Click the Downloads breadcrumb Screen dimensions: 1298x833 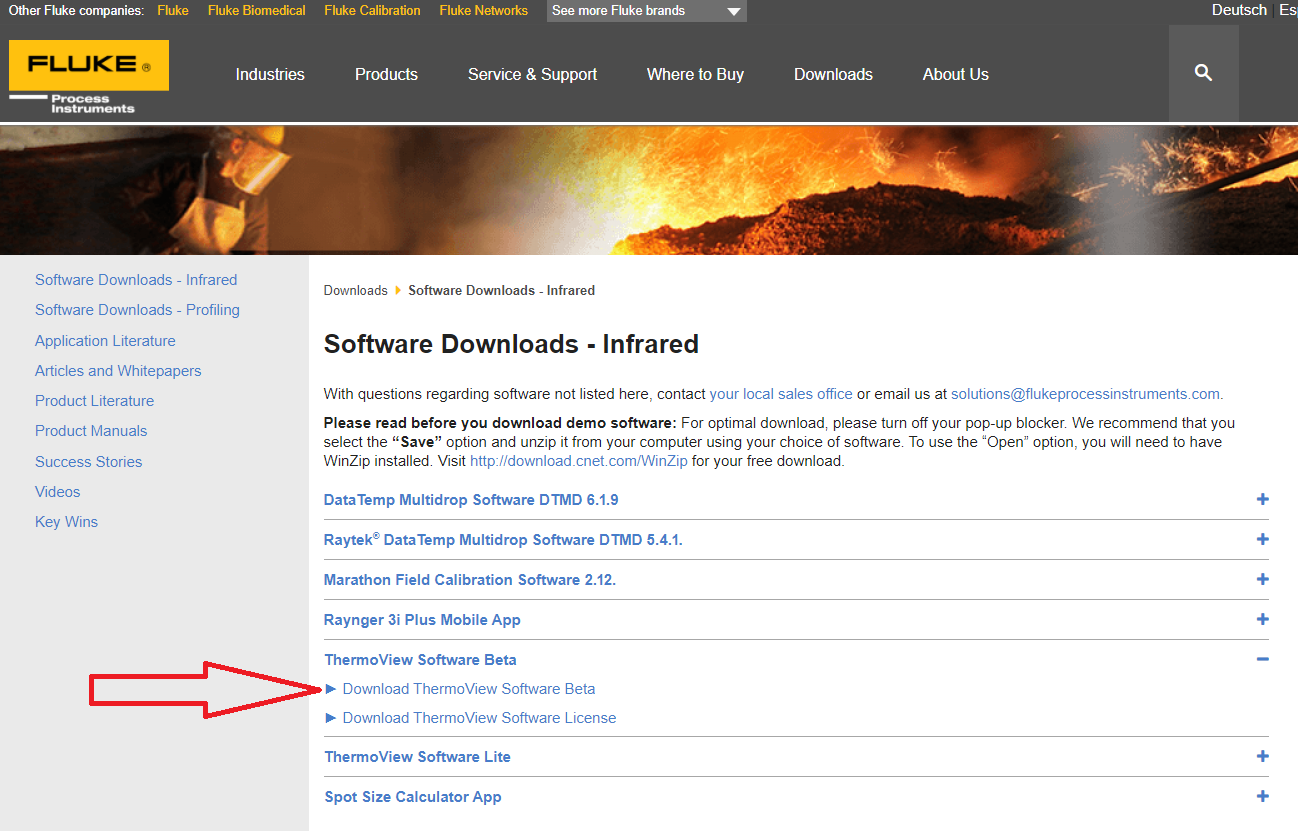click(355, 291)
